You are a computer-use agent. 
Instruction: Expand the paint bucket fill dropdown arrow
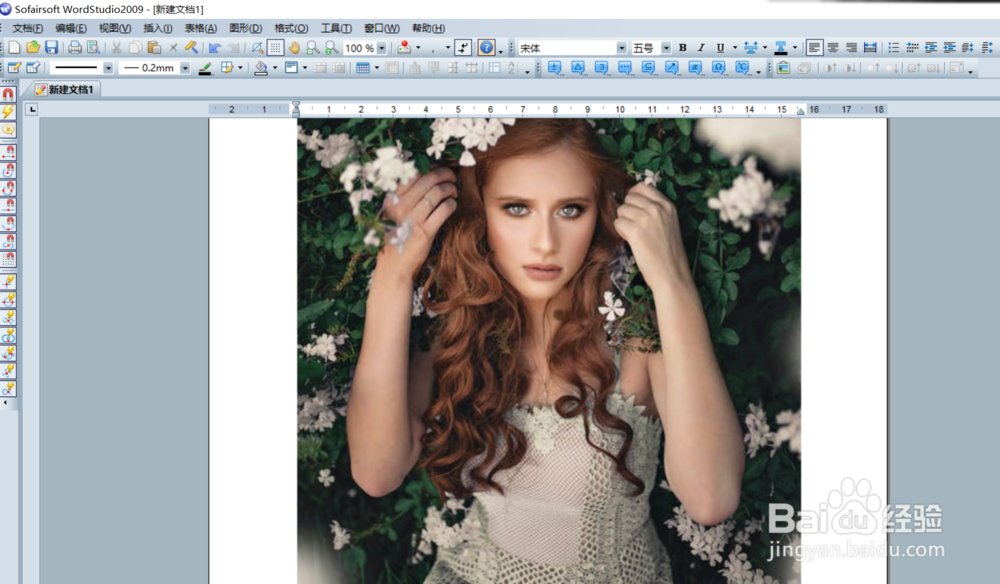[x=275, y=68]
